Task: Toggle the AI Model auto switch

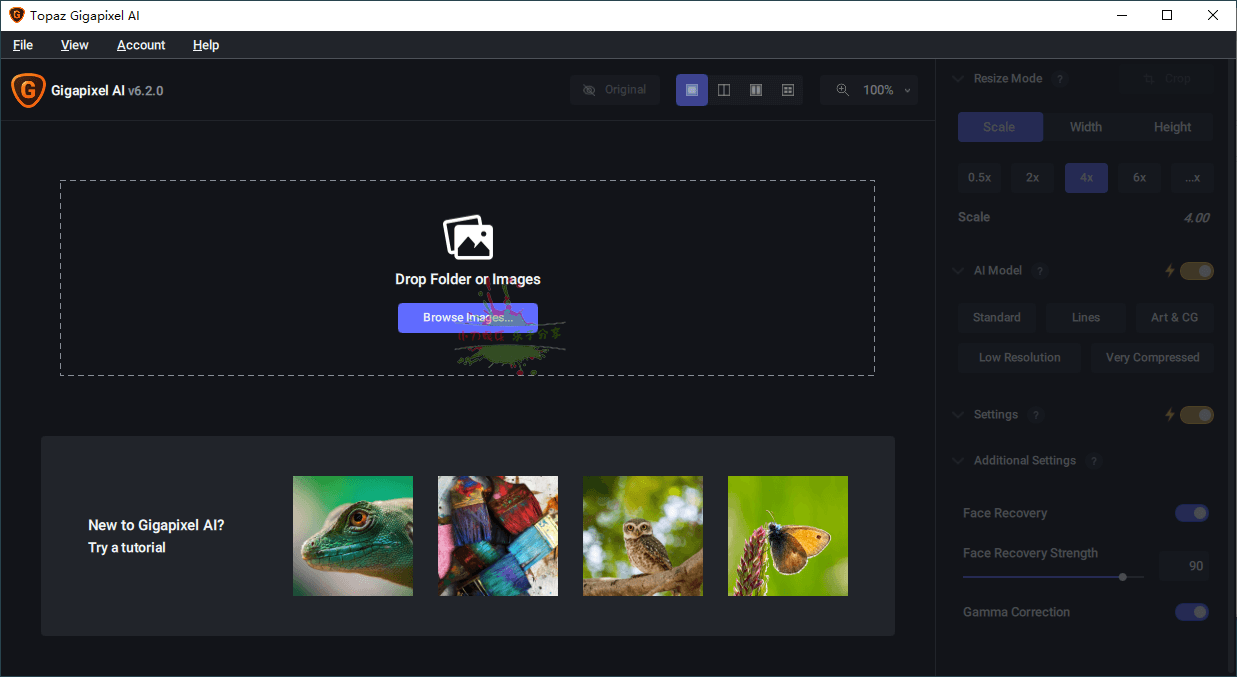Action: coord(1197,271)
